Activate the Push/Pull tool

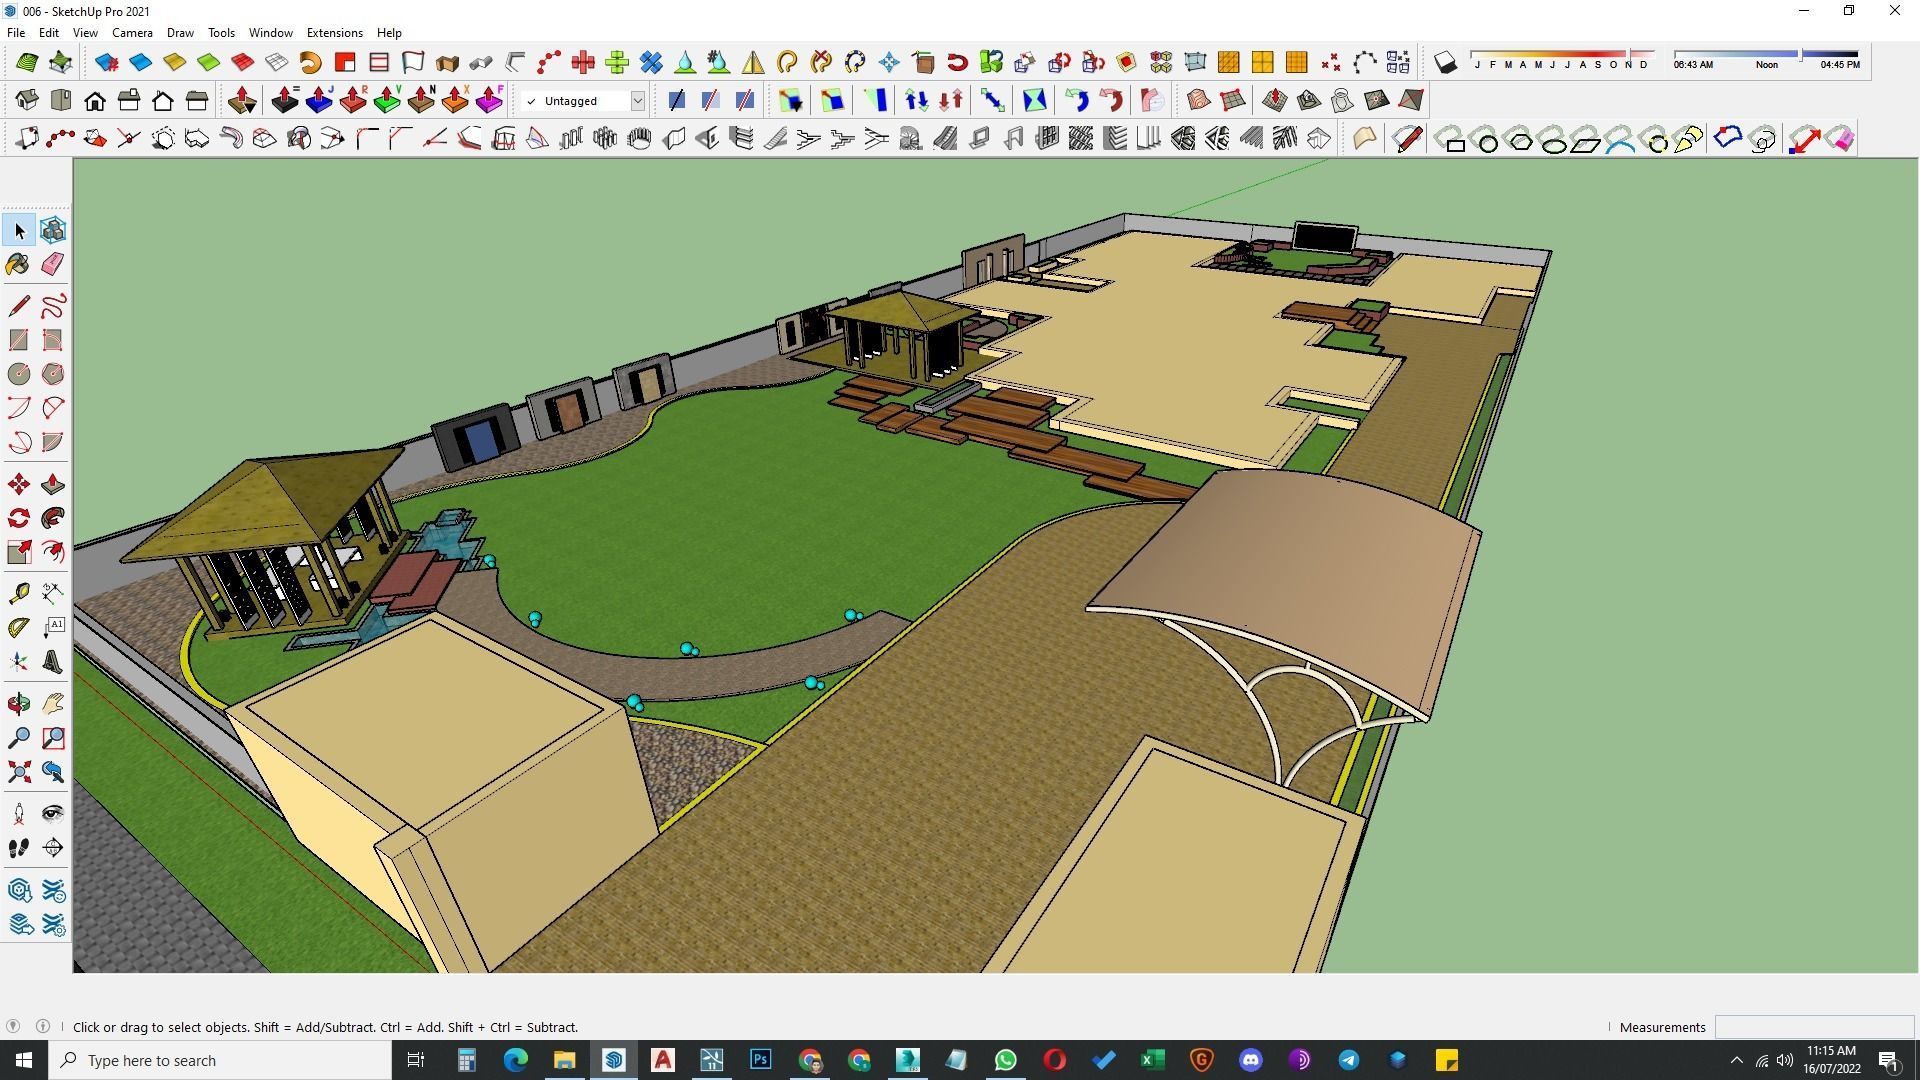[53, 485]
